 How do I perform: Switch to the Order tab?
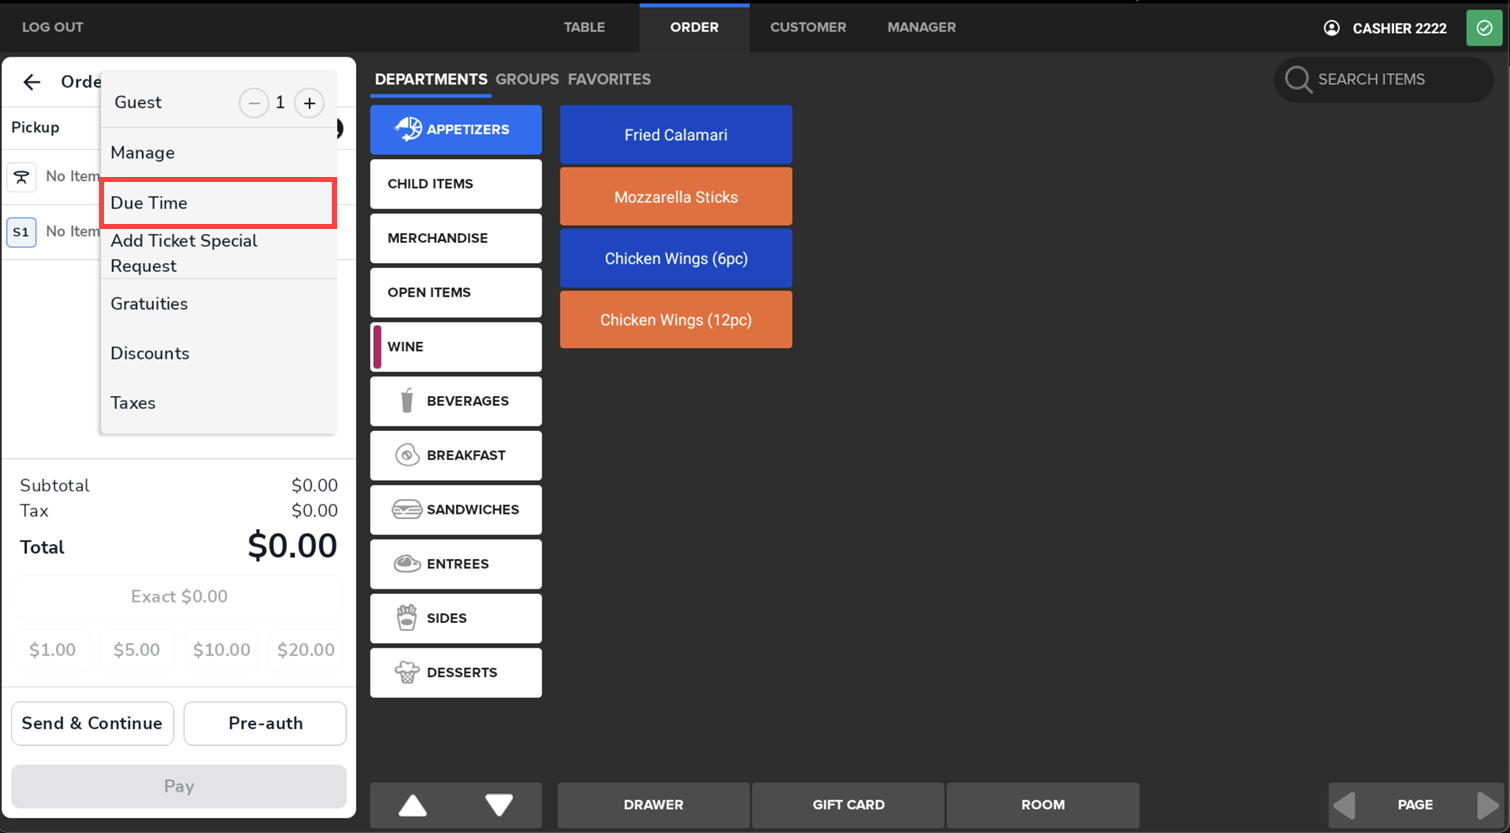click(x=694, y=27)
